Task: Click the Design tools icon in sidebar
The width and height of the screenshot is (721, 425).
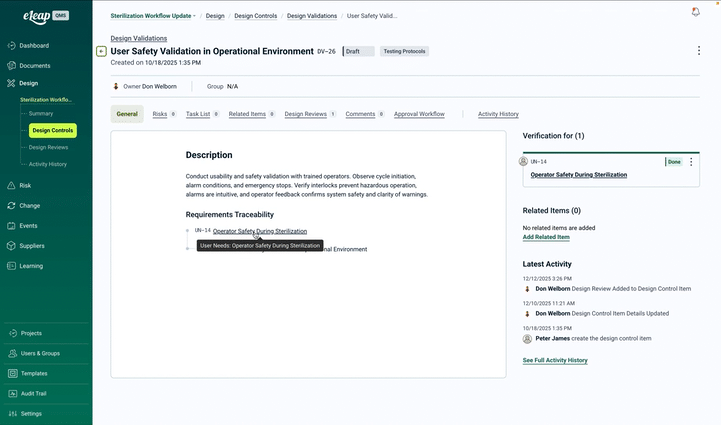Action: [11, 83]
